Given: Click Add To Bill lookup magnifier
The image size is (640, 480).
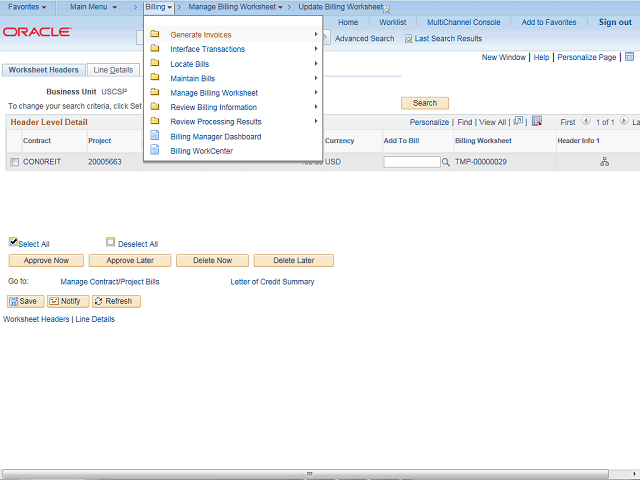Looking at the screenshot, I should (446, 162).
